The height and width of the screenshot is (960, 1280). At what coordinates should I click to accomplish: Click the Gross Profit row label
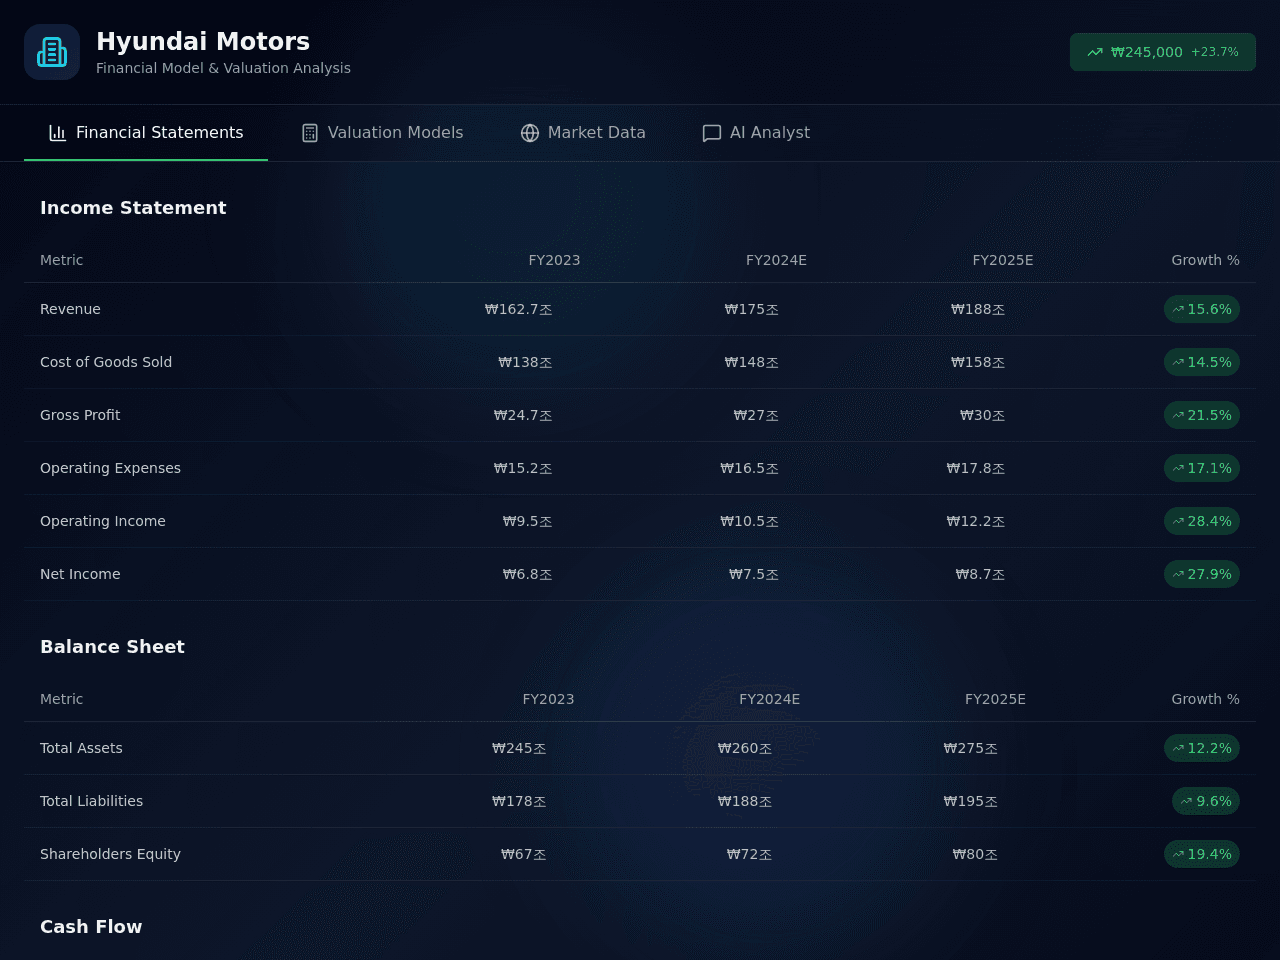tap(80, 415)
